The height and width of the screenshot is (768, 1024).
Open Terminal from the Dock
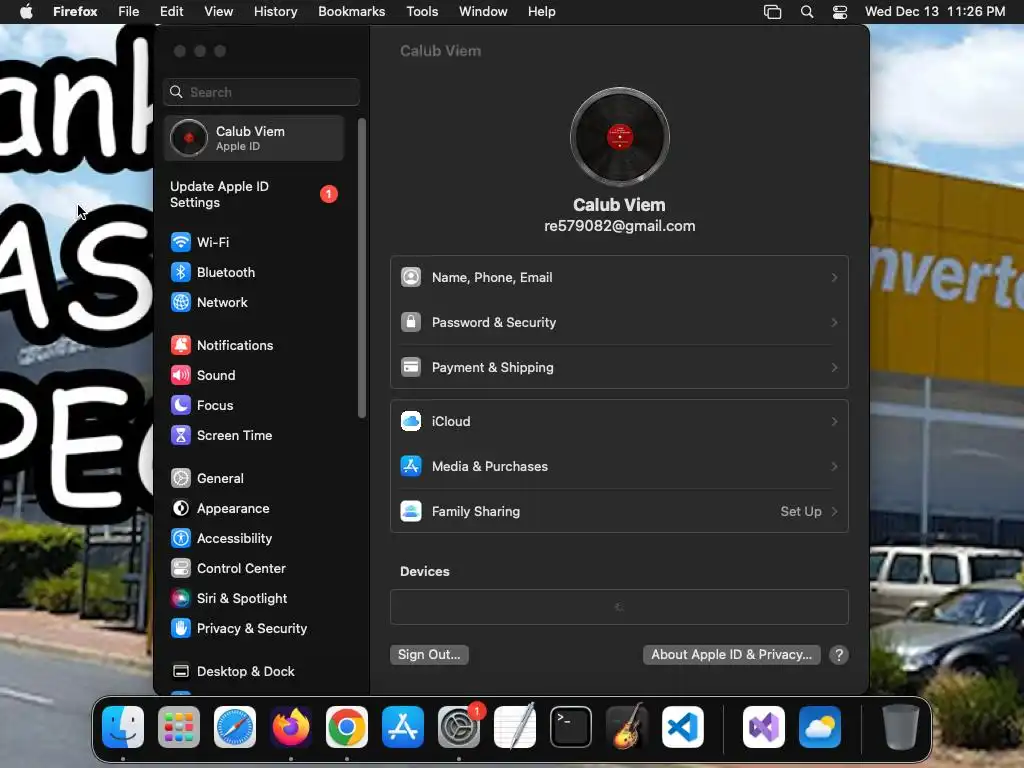click(x=571, y=728)
